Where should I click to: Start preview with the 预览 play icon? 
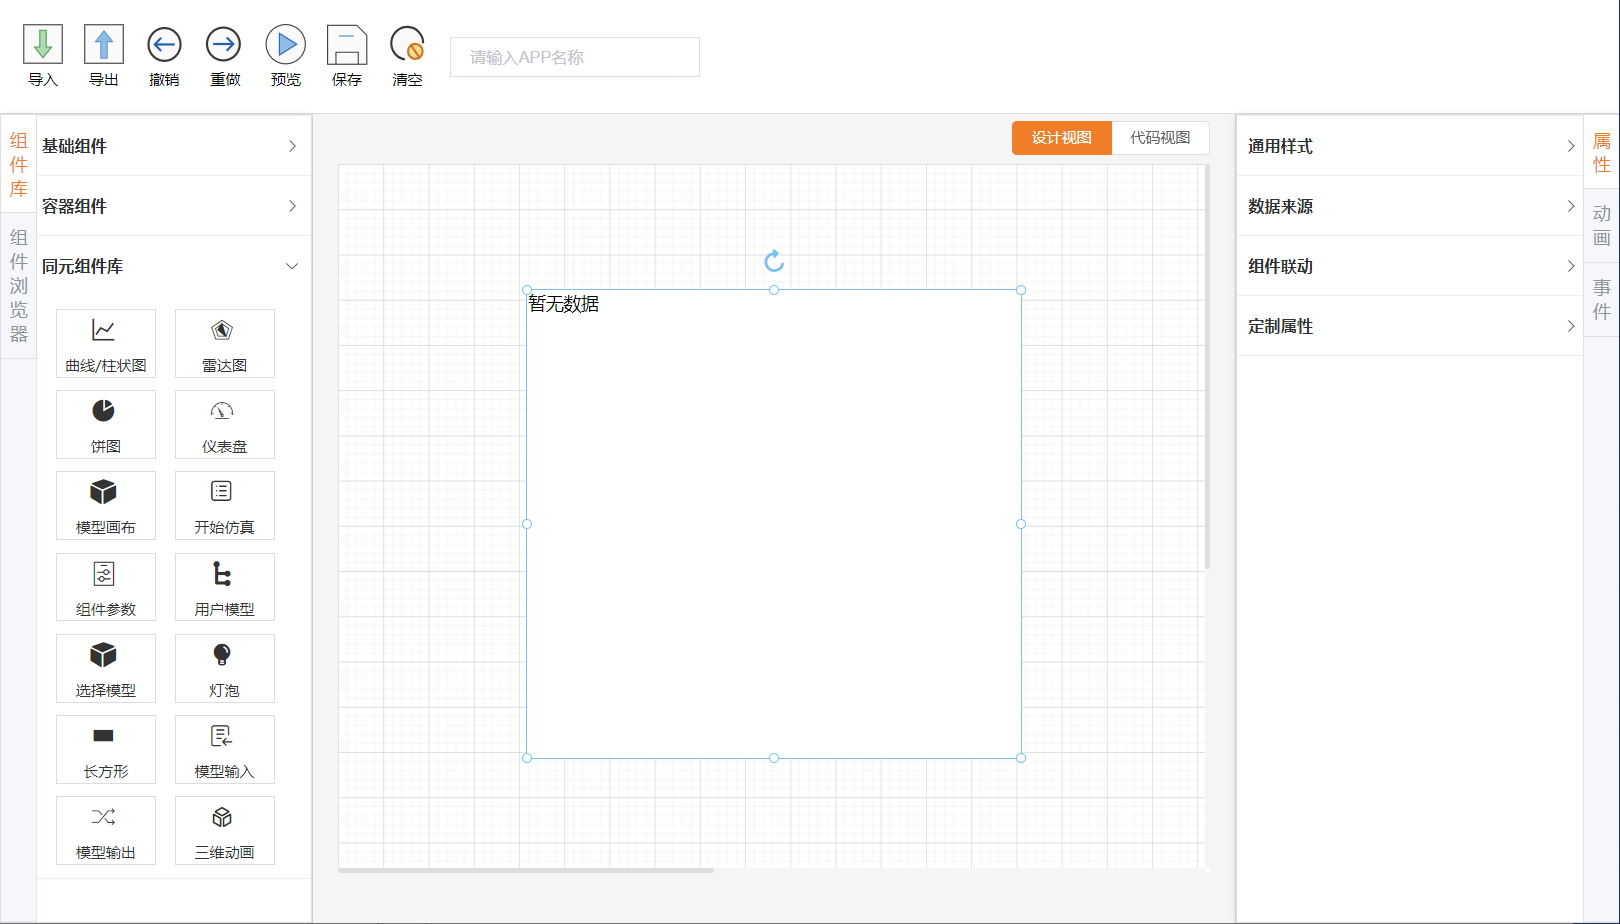(285, 44)
